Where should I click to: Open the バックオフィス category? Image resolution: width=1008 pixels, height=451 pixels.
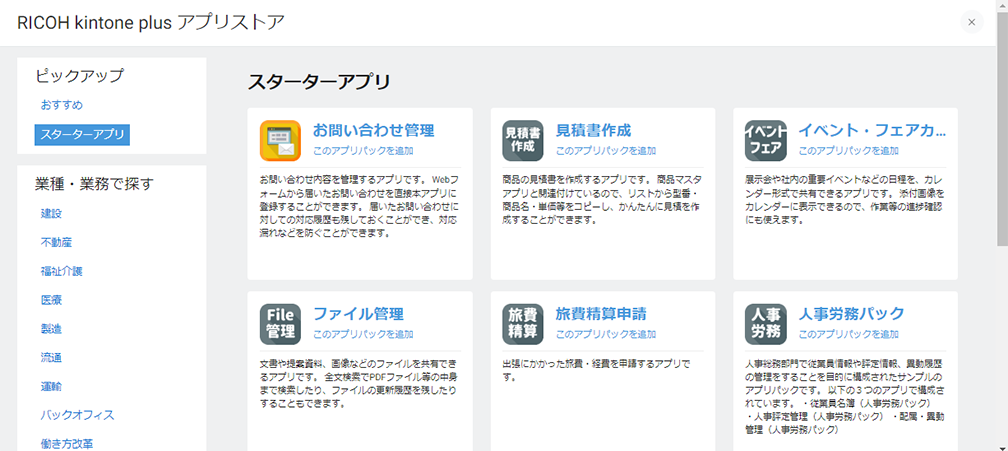point(77,415)
